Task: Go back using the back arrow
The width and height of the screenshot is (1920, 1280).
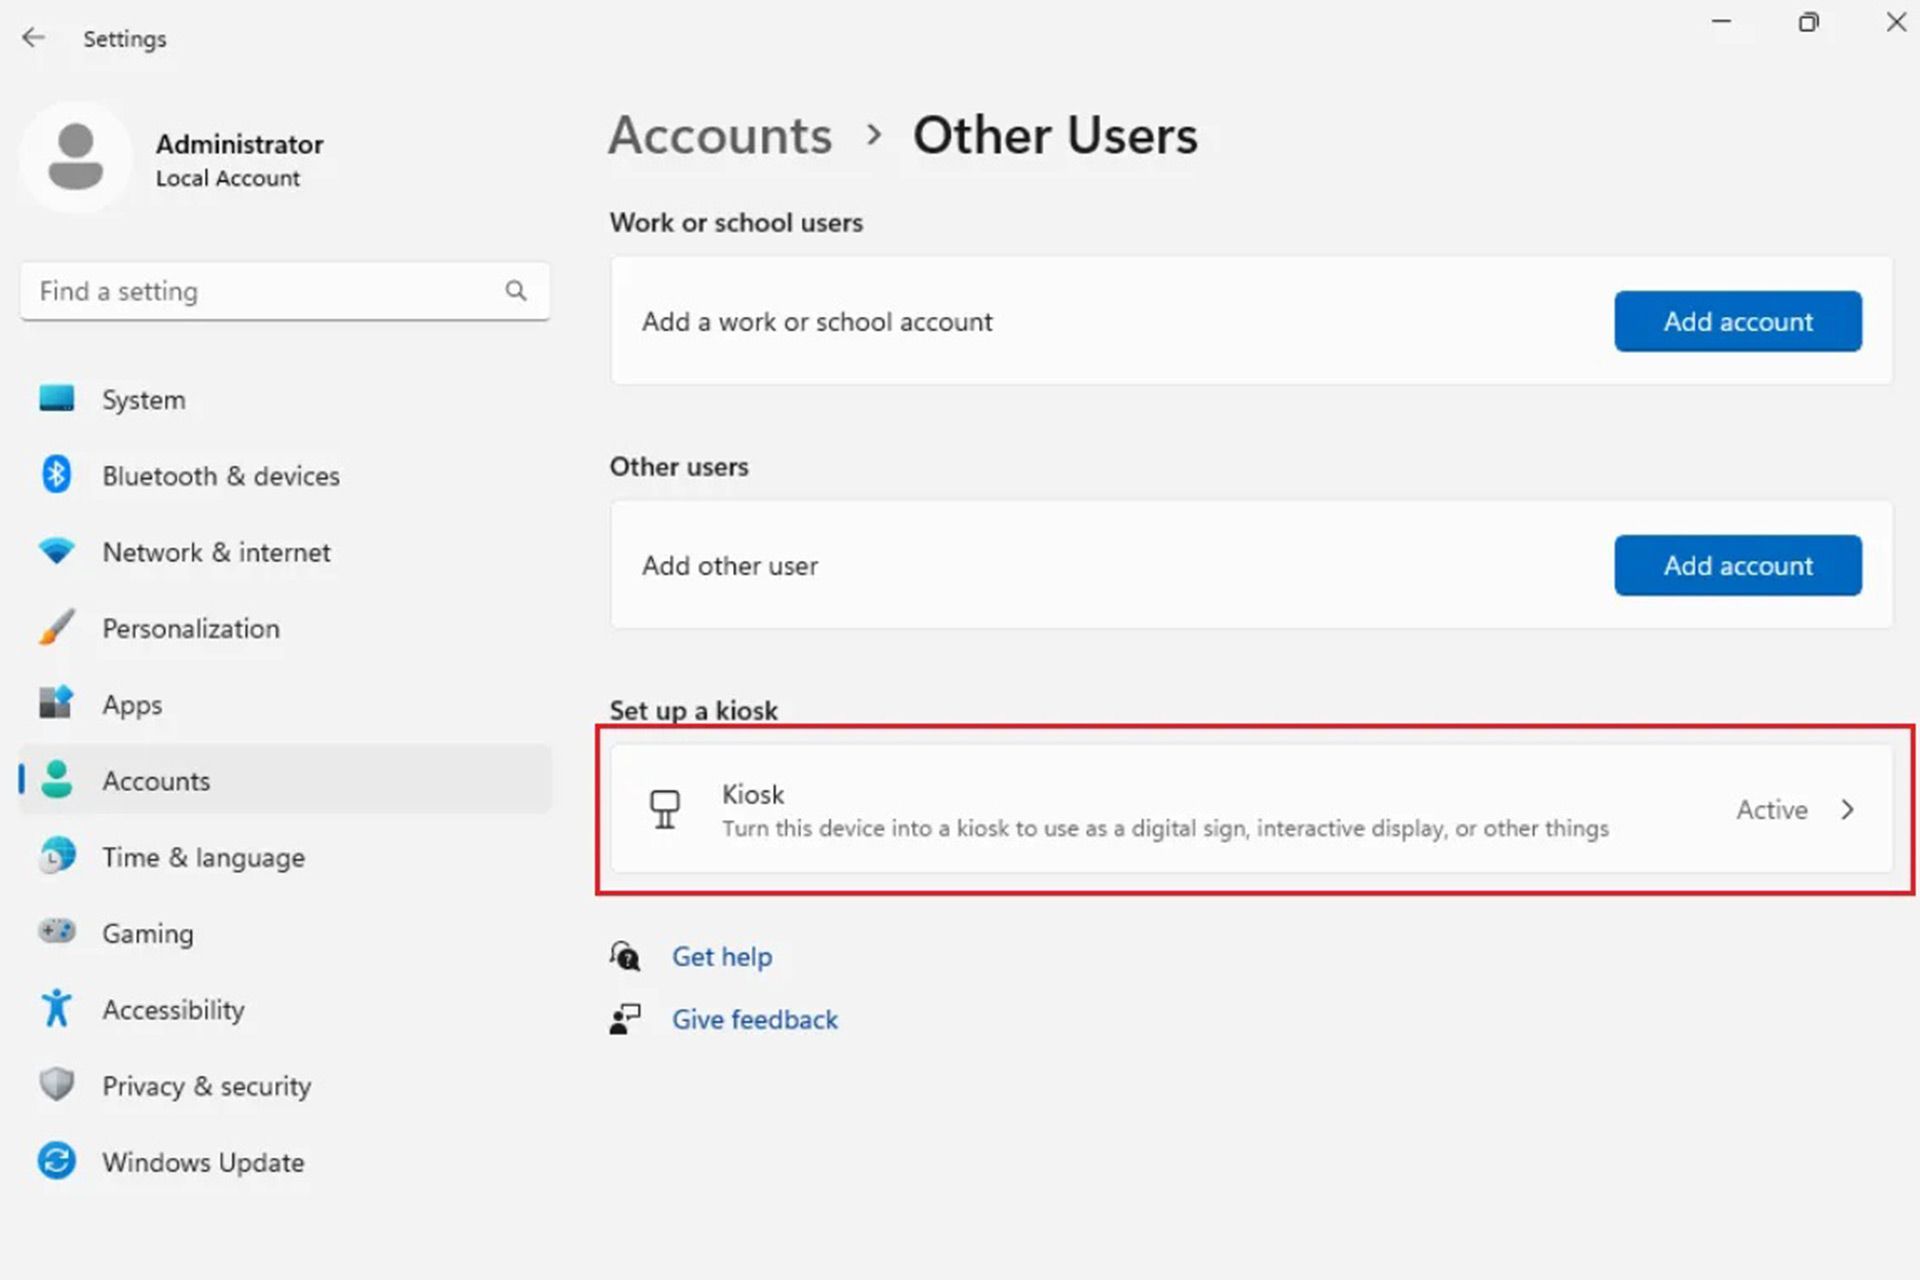Action: 33,38
